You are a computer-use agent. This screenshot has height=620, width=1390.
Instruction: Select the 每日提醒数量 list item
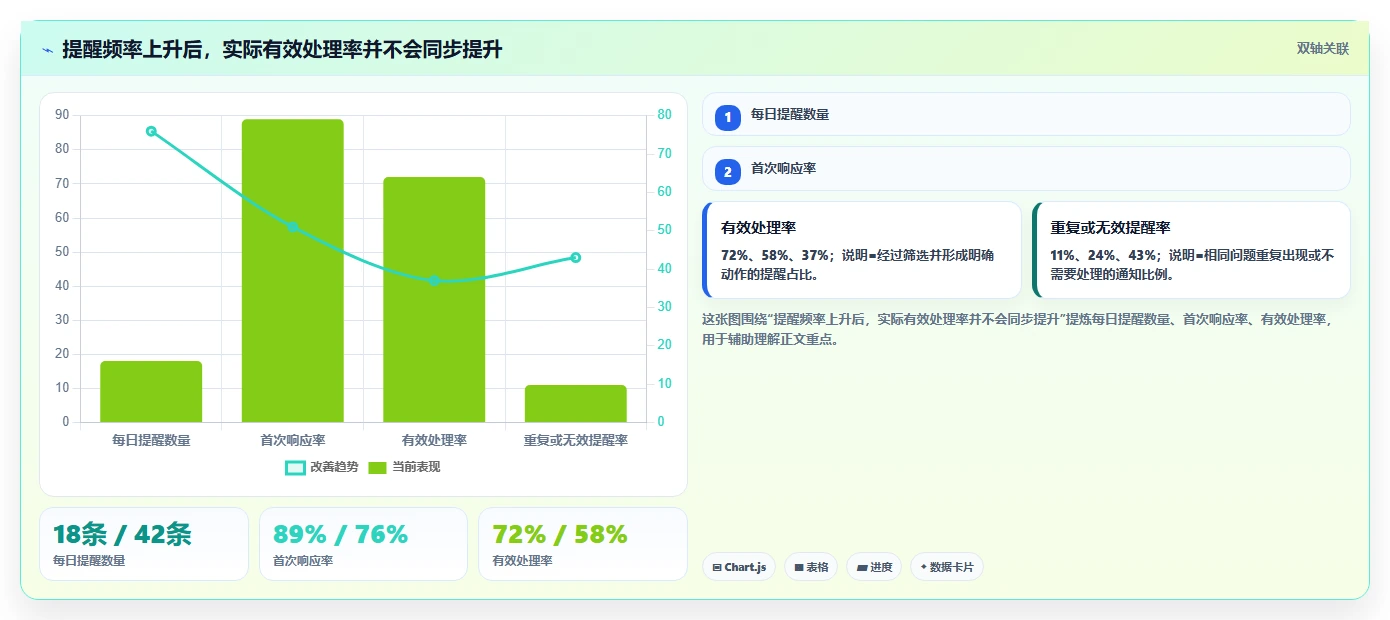(1026, 114)
